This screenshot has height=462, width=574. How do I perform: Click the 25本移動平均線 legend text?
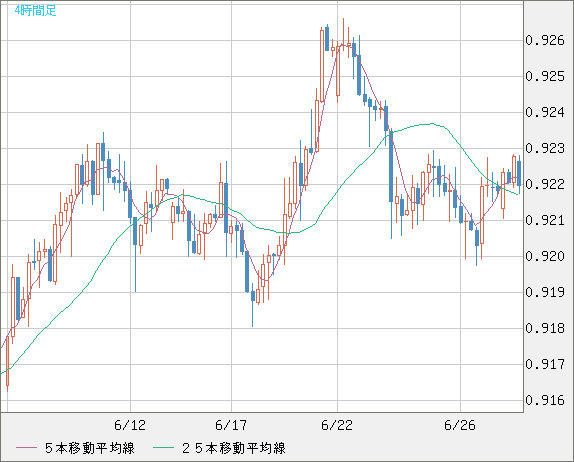[x=234, y=448]
